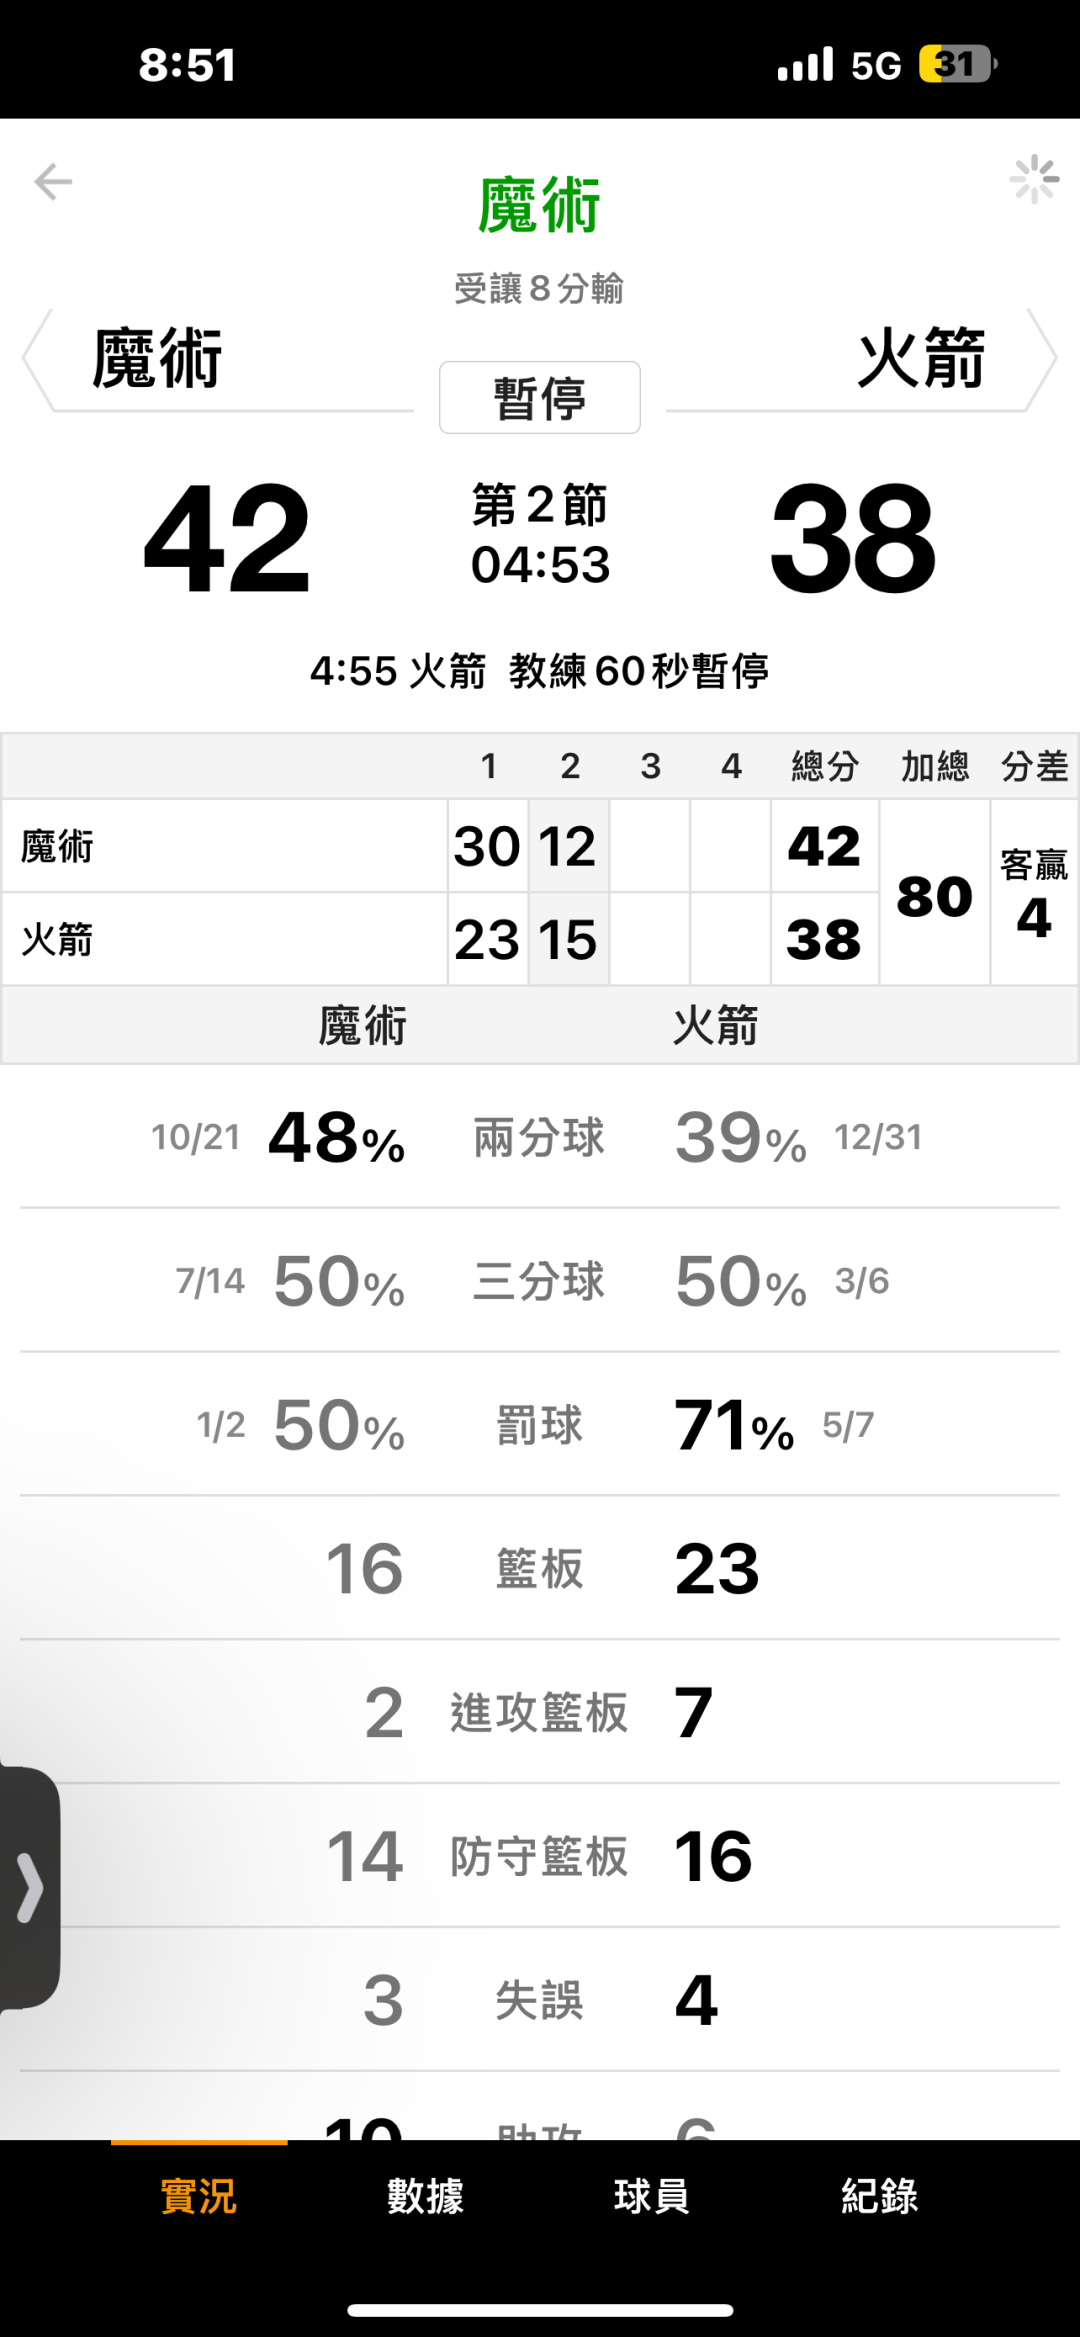Viewport: 1080px width, 2337px height.
Task: Tap the back arrow icon
Action: [x=53, y=182]
